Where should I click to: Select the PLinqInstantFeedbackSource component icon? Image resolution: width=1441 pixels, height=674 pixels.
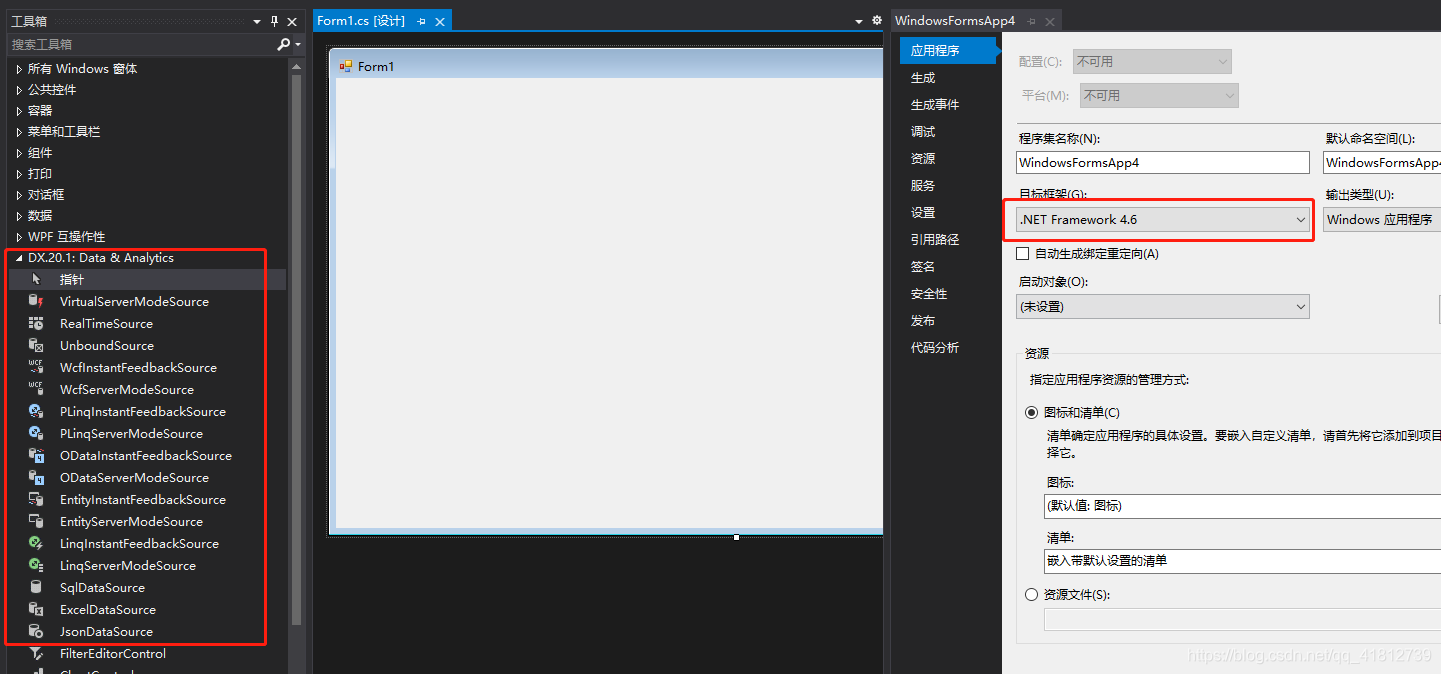[x=36, y=411]
